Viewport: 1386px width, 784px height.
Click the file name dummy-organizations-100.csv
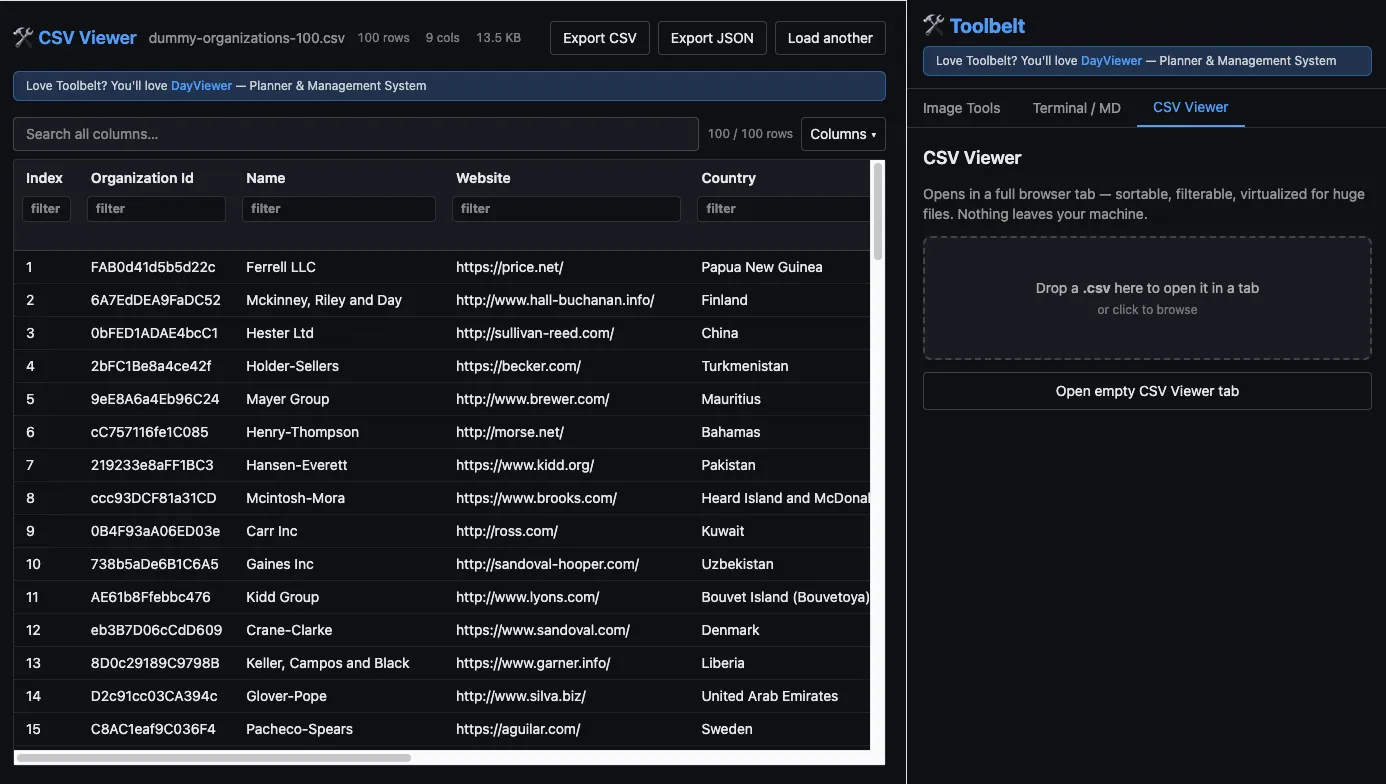(x=247, y=38)
